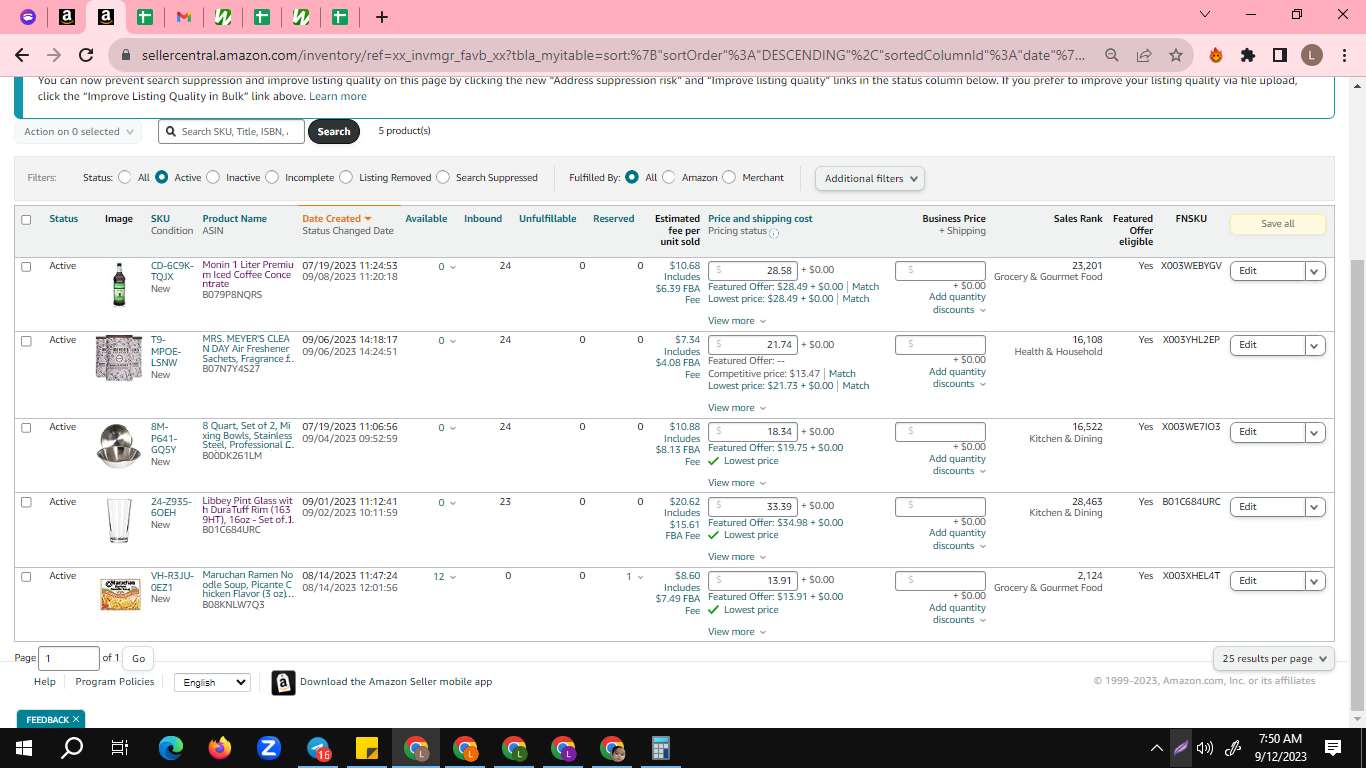Viewport: 1366px width, 768px height.
Task: Expand available quantity arrow for Maruchan row
Action: pyautogui.click(x=452, y=577)
